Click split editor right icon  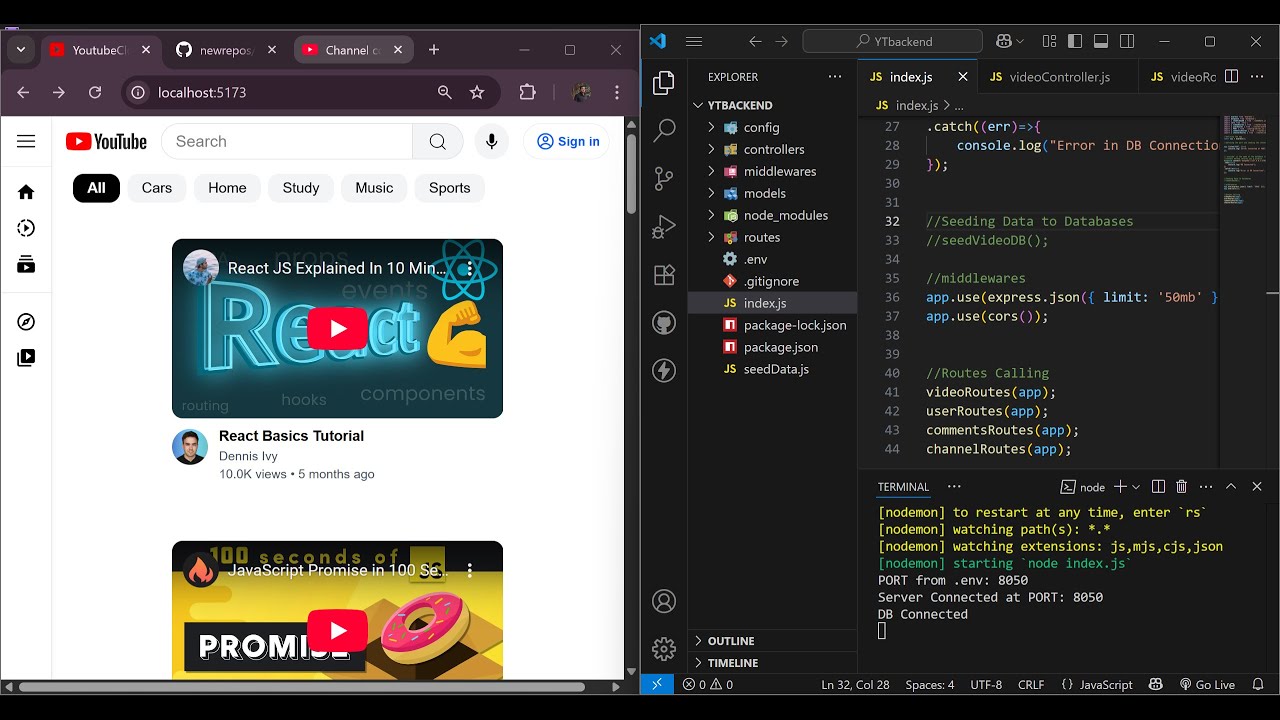1232,76
